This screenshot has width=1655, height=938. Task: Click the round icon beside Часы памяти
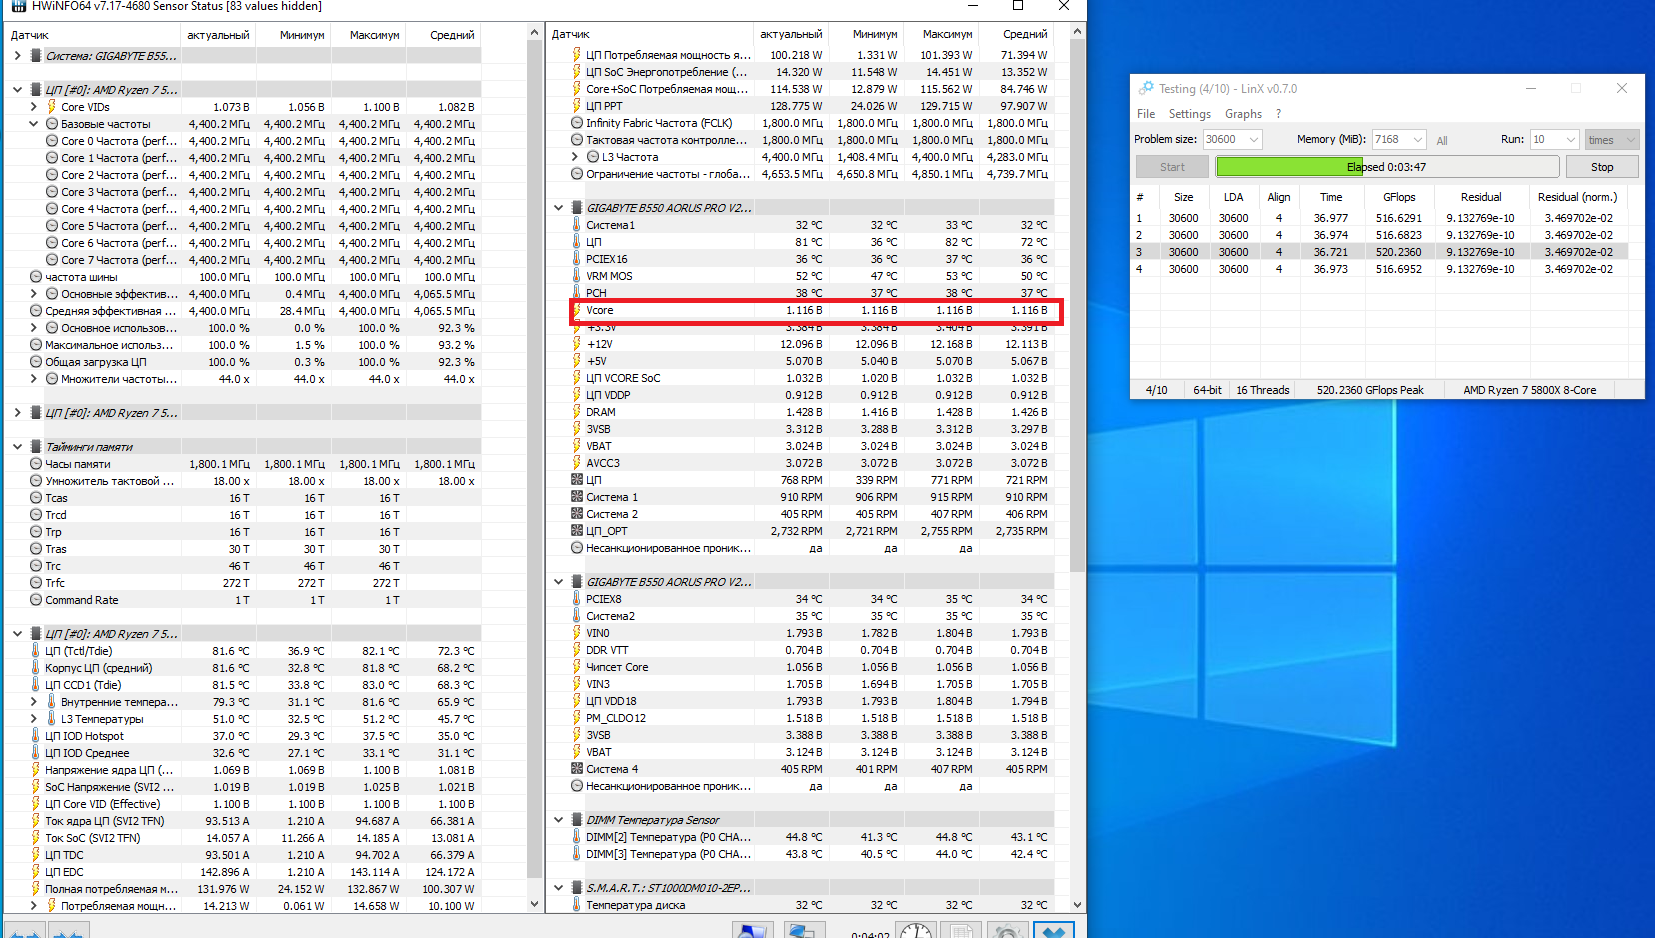tap(36, 464)
